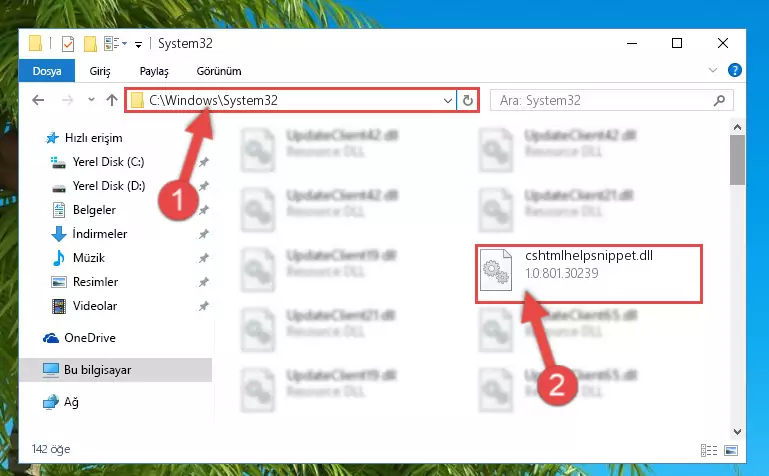Click the search magnifier icon
The image size is (769, 476).
719,100
